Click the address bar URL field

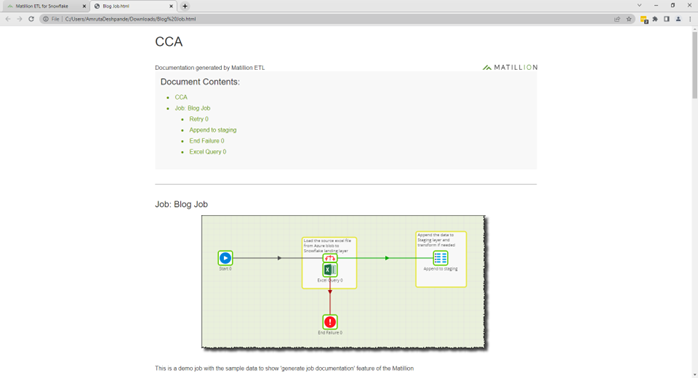tap(329, 19)
